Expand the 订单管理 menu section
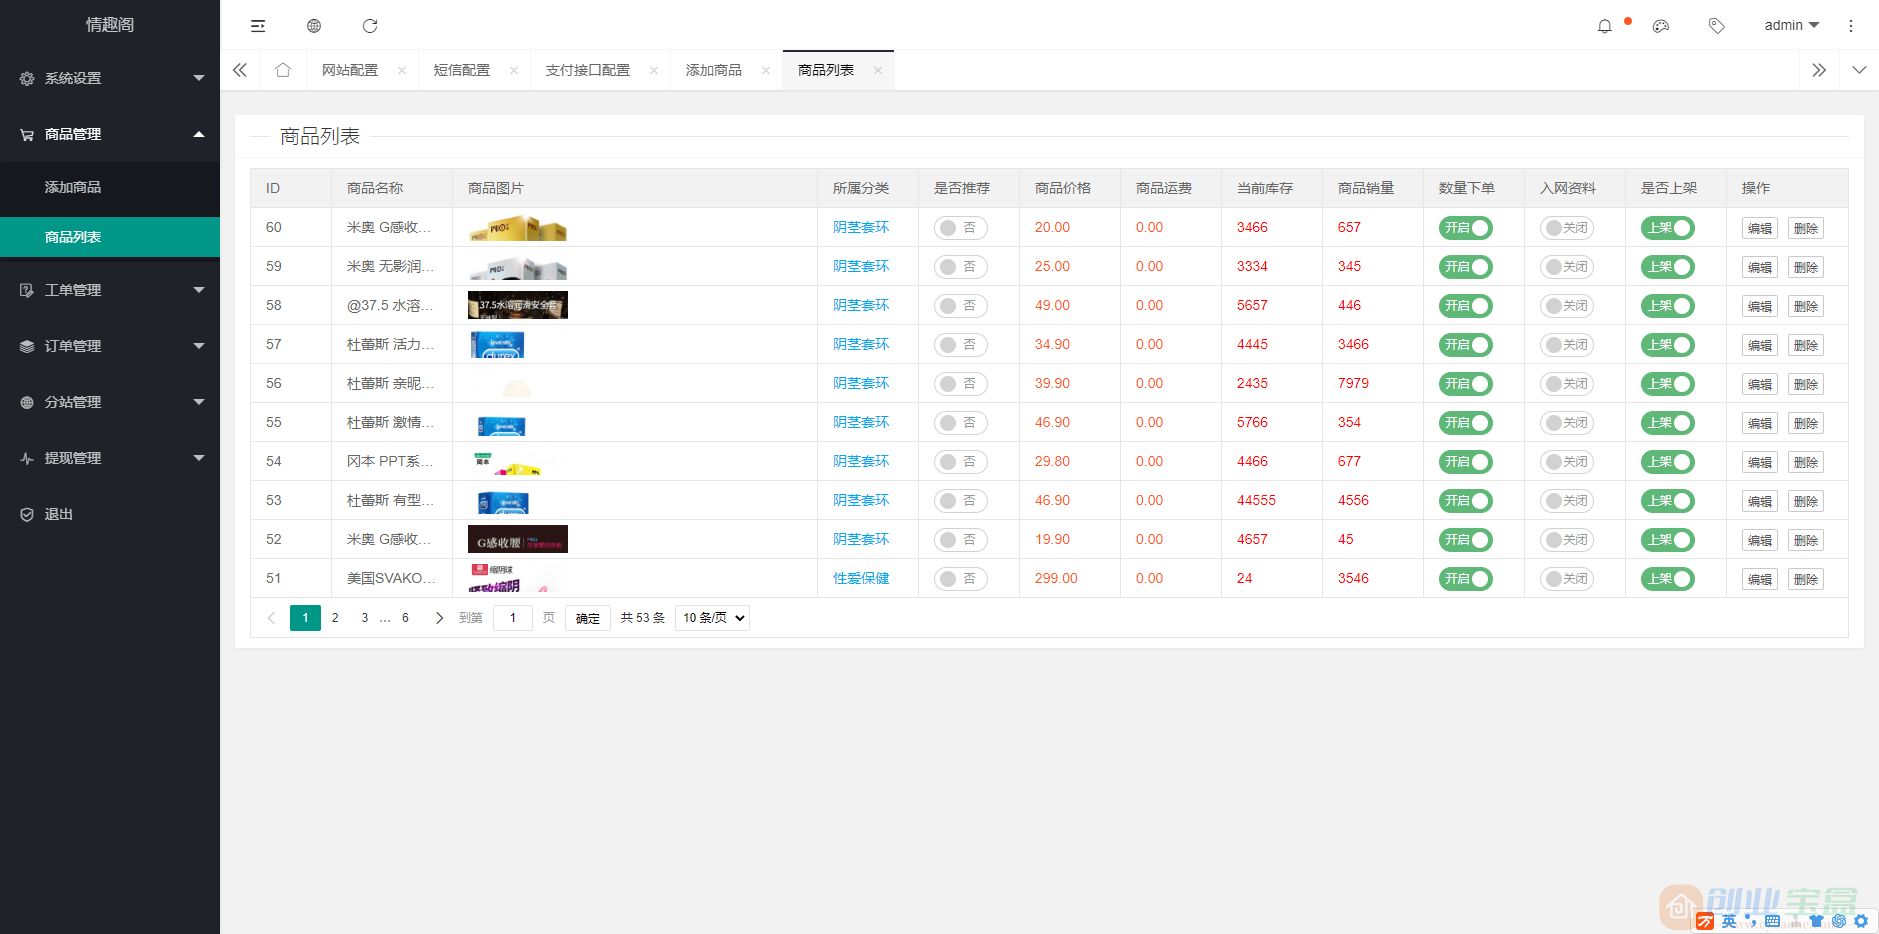 pos(110,345)
